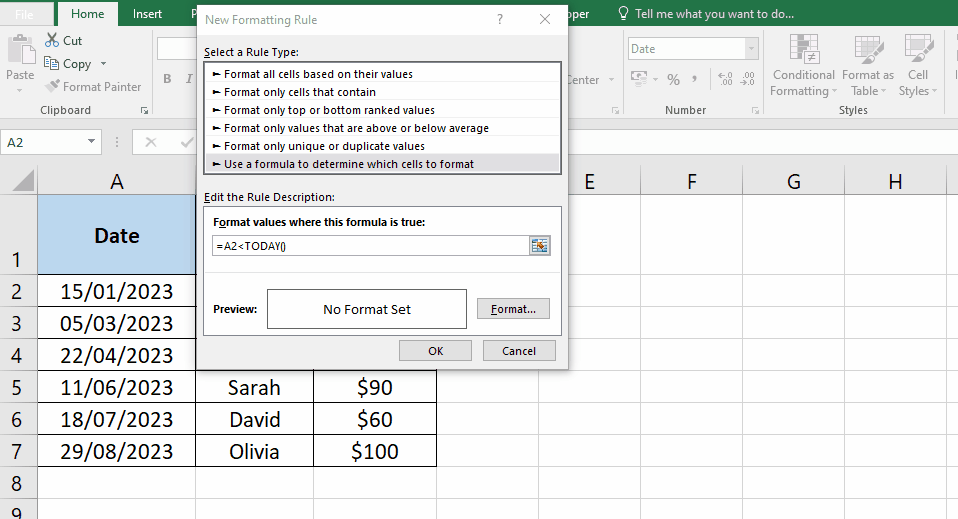Click the accounting number format icon
This screenshot has width=958, height=519.
[x=638, y=79]
